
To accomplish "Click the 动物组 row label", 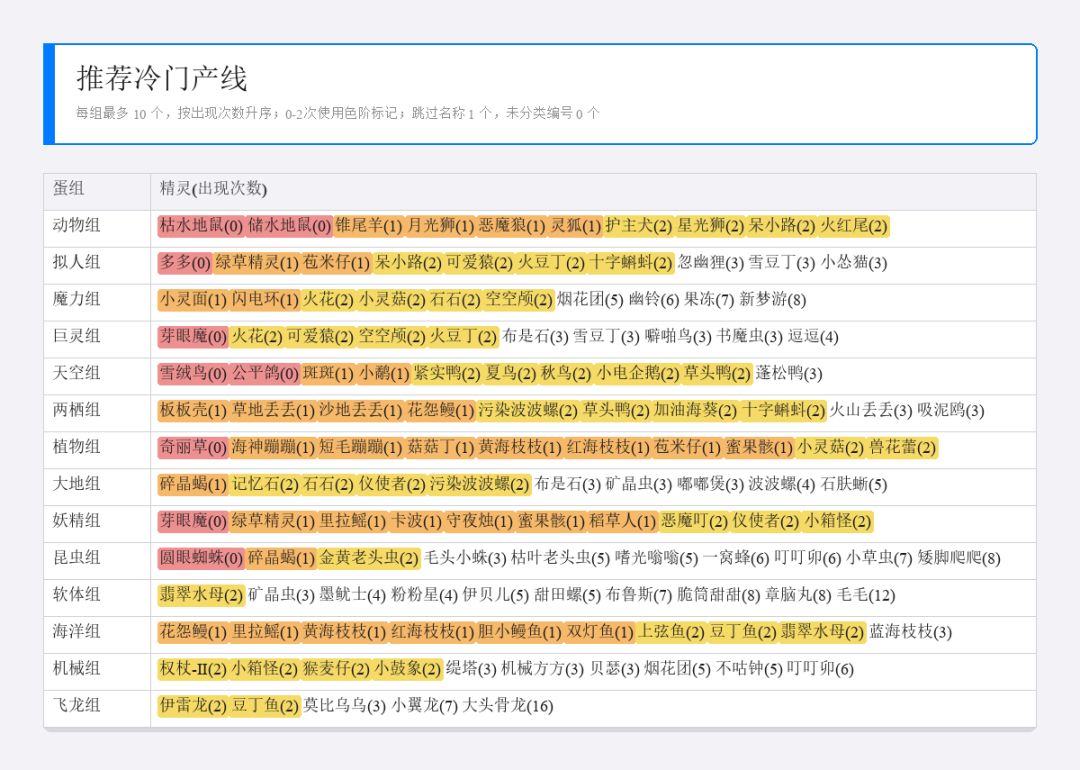I will coord(76,225).
